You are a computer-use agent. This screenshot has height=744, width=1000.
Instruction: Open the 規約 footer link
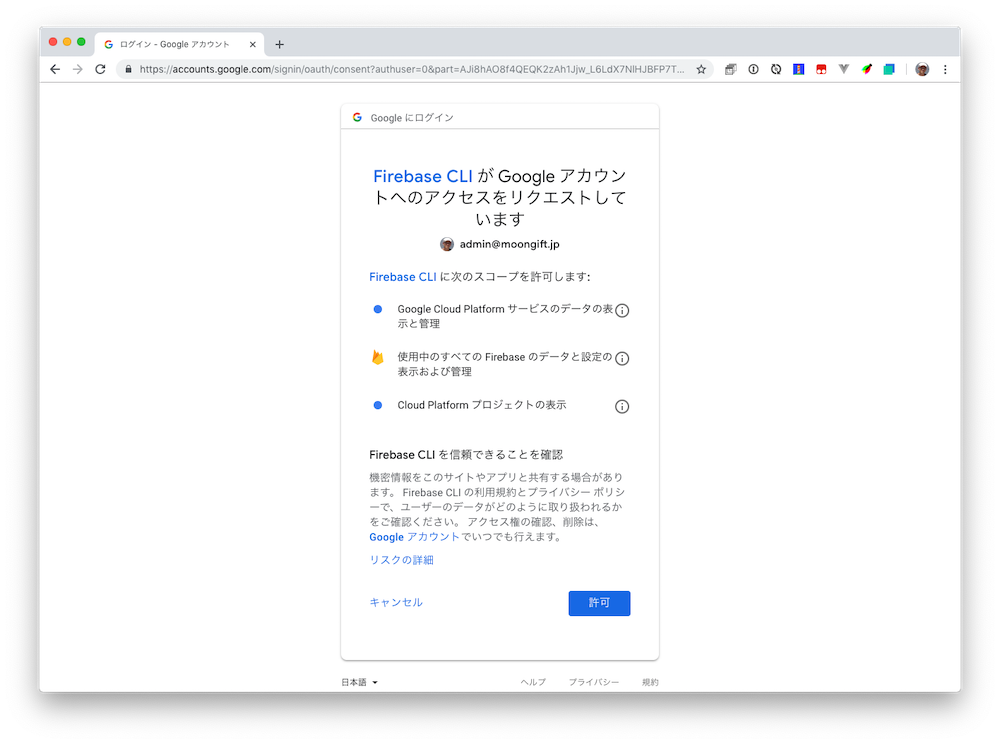pos(650,682)
